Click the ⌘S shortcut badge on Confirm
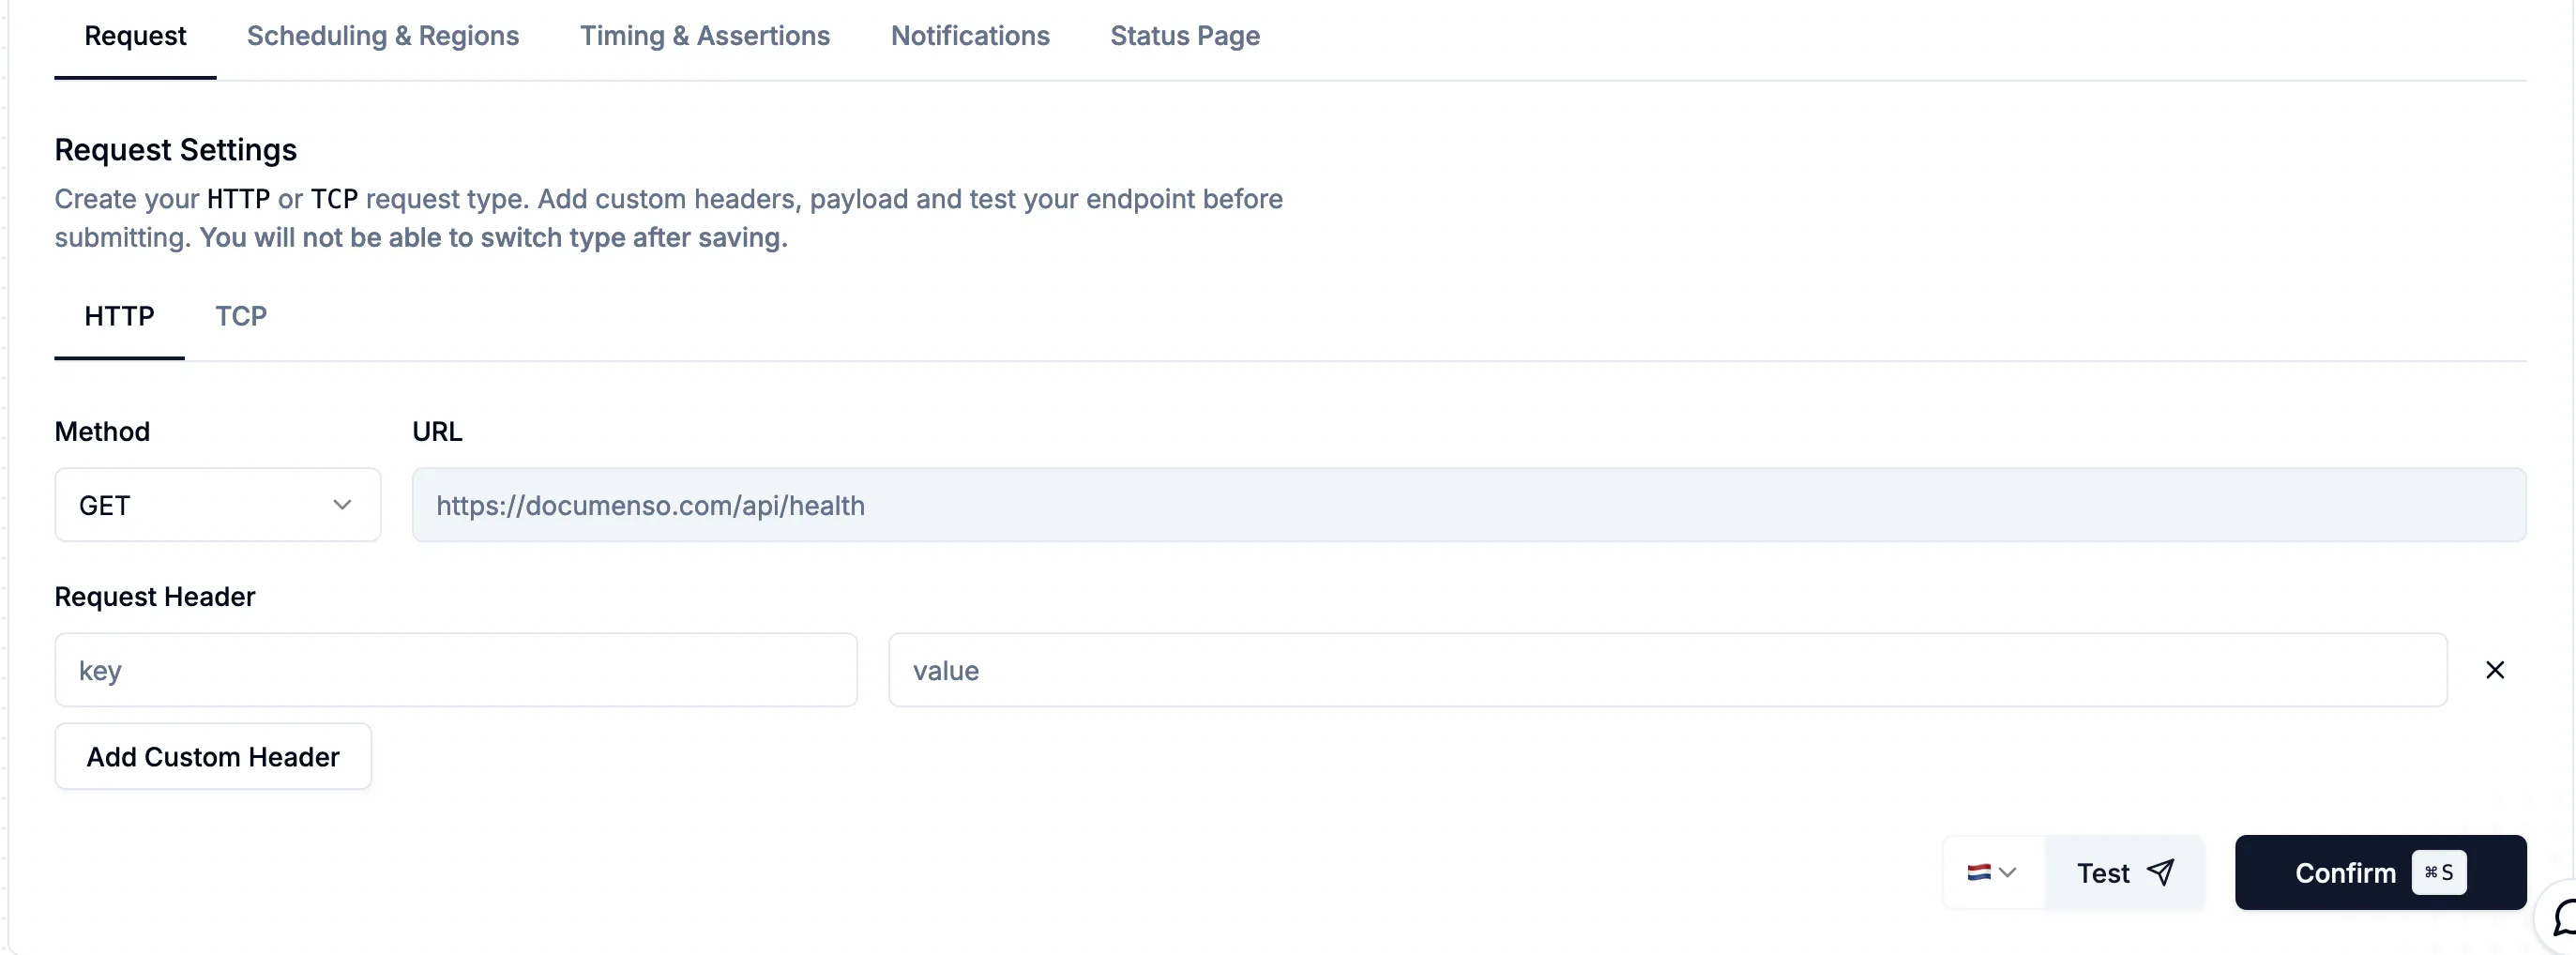The height and width of the screenshot is (955, 2576). tap(2440, 872)
